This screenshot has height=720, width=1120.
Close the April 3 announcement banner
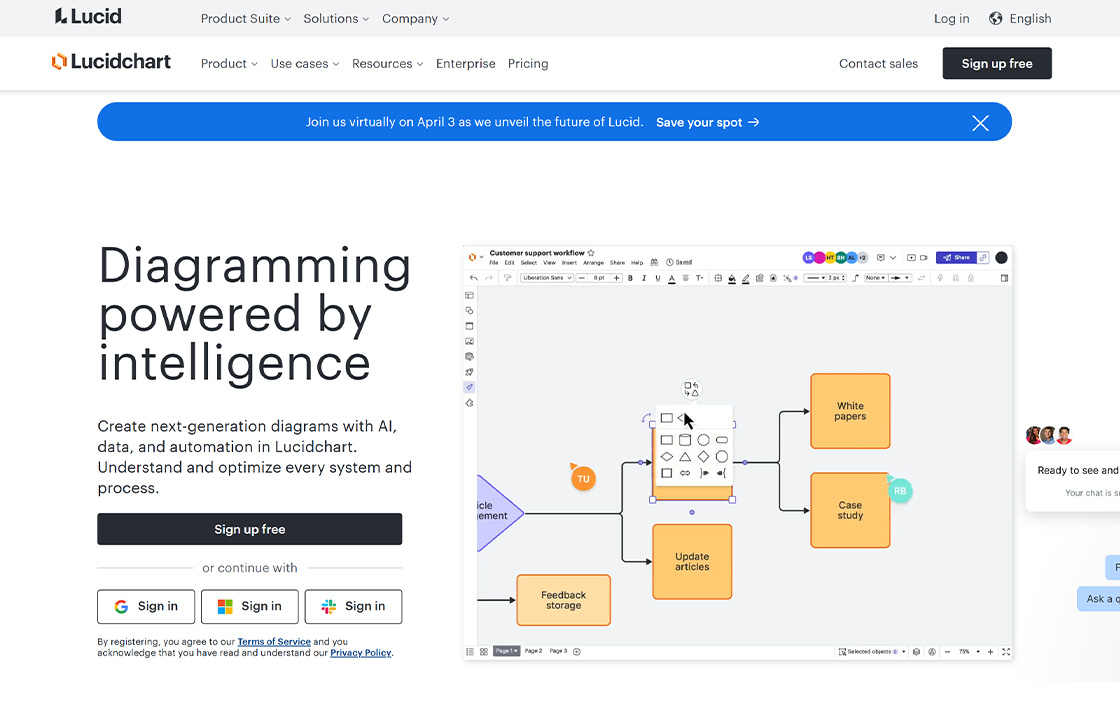[980, 123]
